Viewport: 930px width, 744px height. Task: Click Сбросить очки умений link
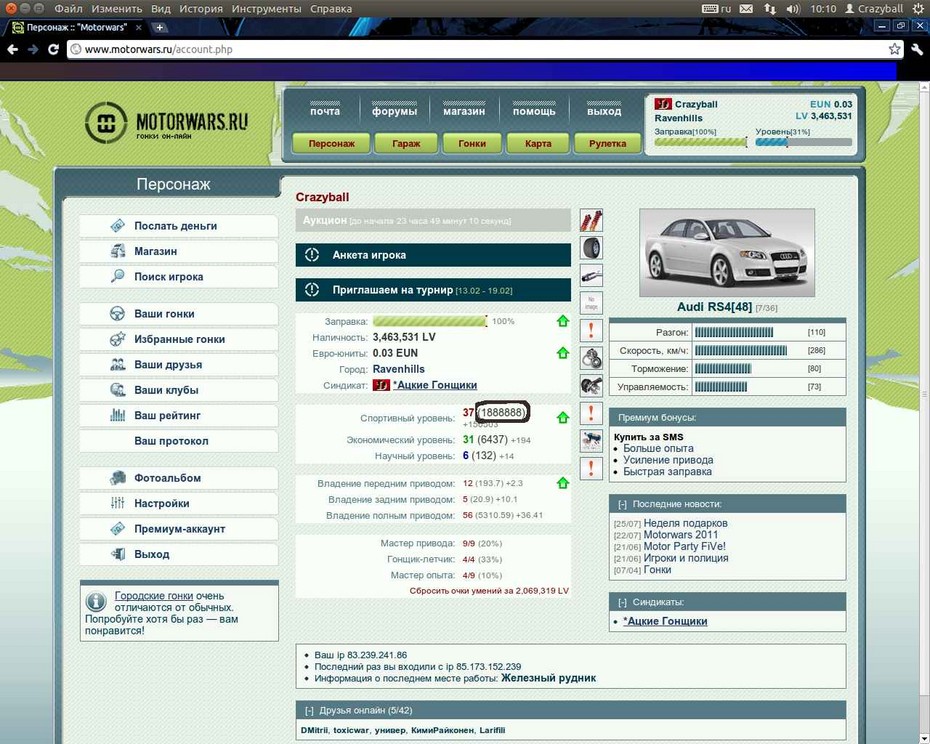pos(489,591)
